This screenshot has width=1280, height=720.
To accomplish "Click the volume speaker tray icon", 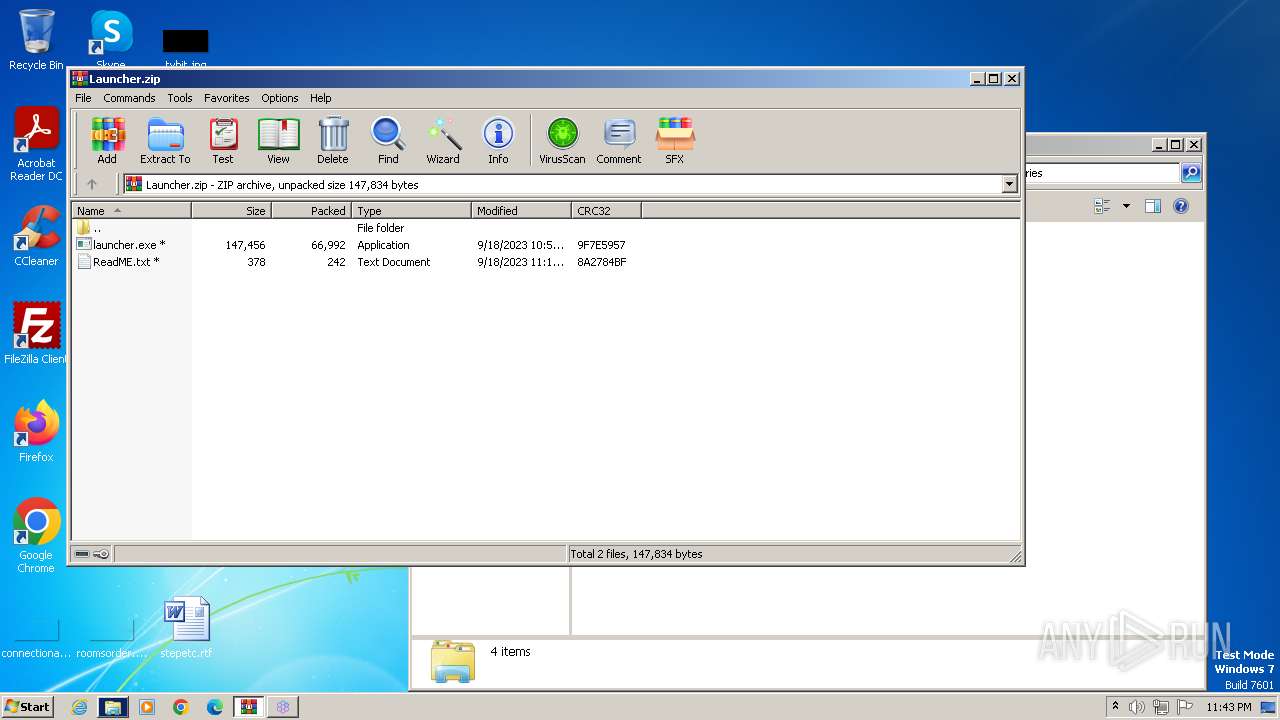I will coord(1137,707).
